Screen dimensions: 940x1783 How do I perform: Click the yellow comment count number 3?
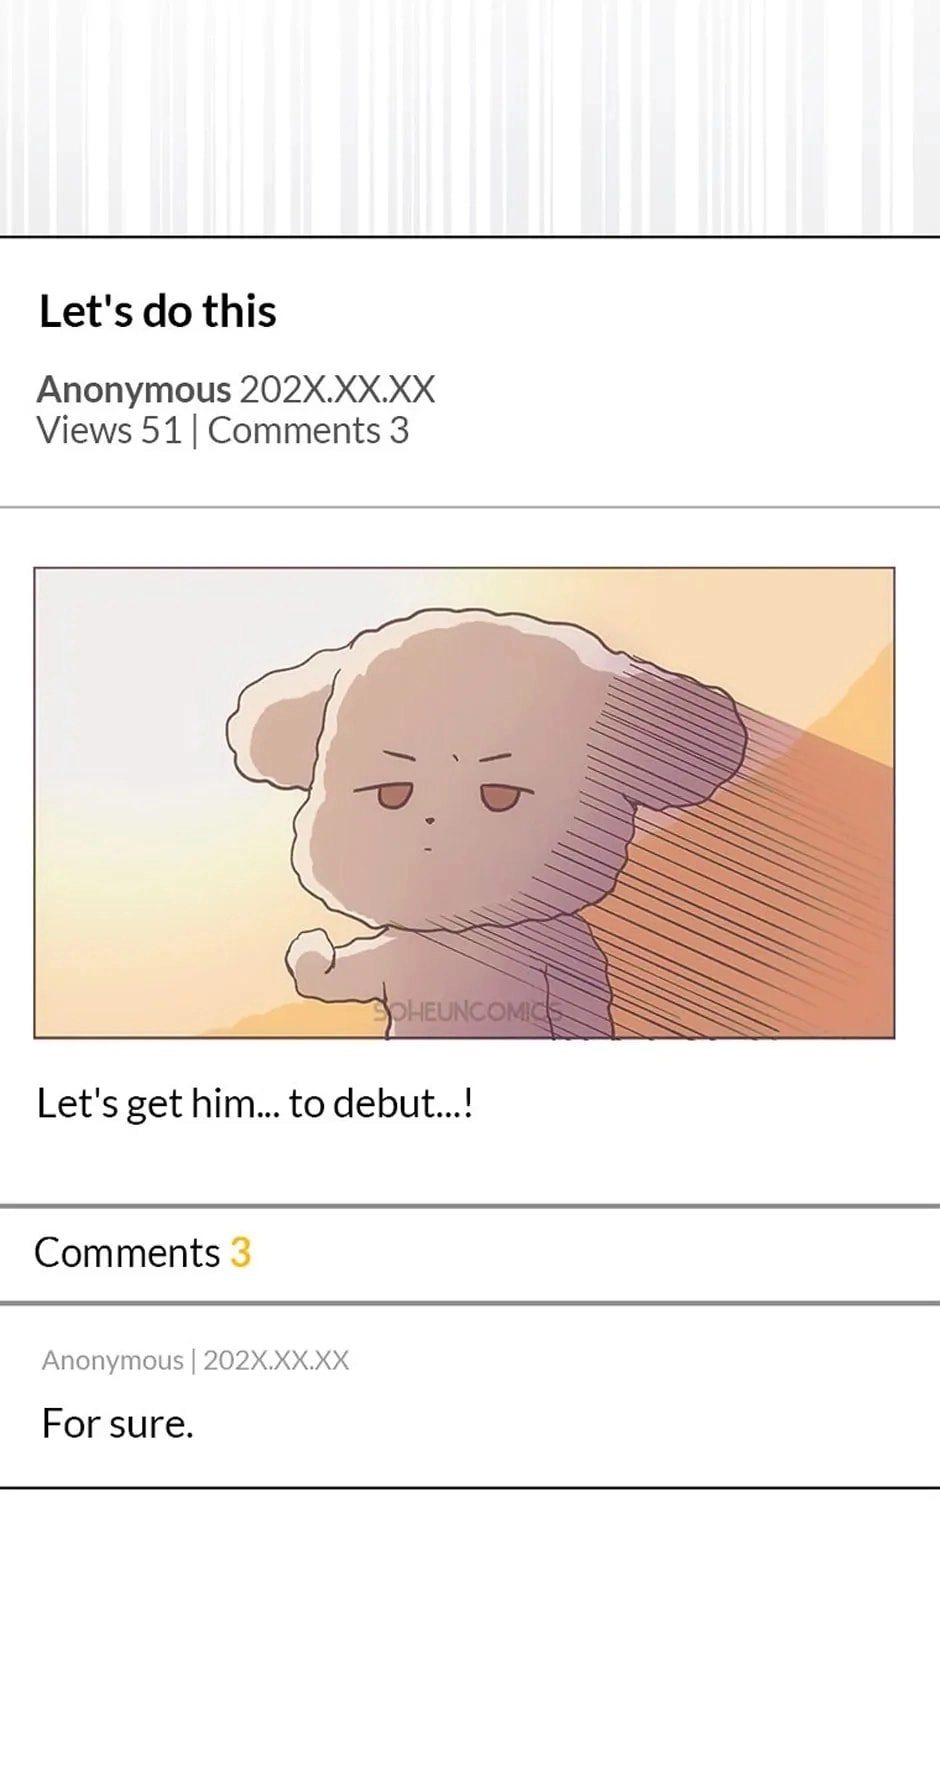click(241, 1253)
